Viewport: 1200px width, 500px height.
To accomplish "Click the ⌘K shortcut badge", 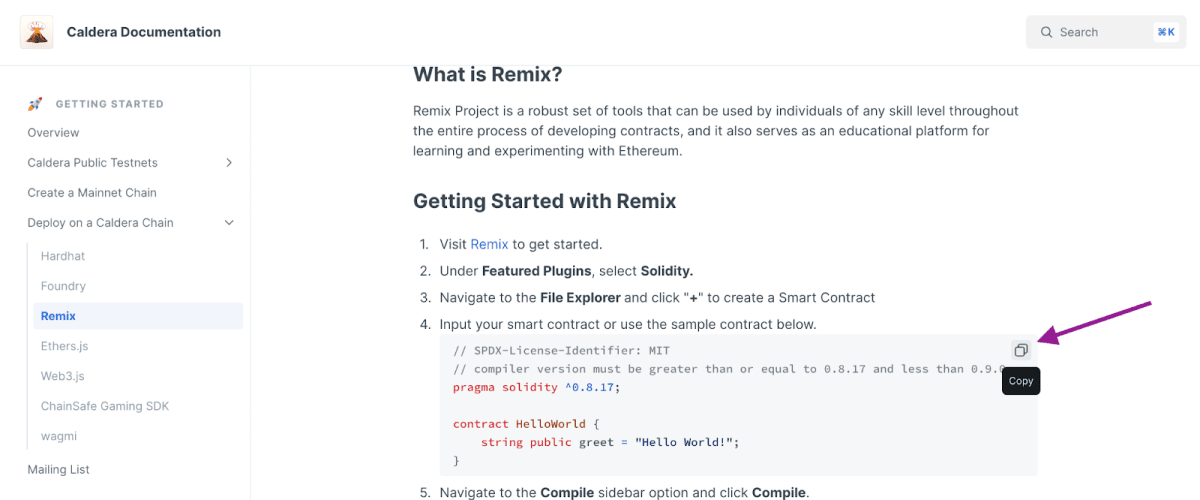I will [x=1166, y=32].
